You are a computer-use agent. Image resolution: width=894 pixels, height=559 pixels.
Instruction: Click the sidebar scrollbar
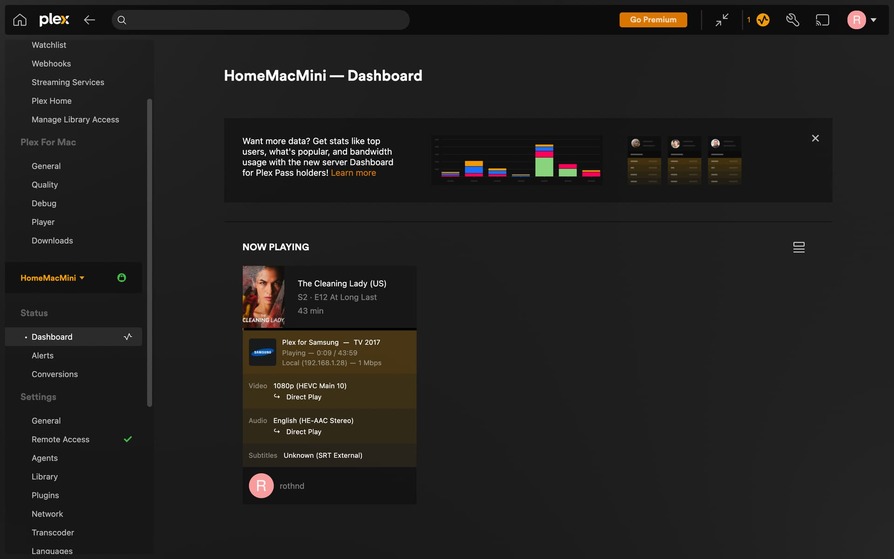tap(149, 253)
